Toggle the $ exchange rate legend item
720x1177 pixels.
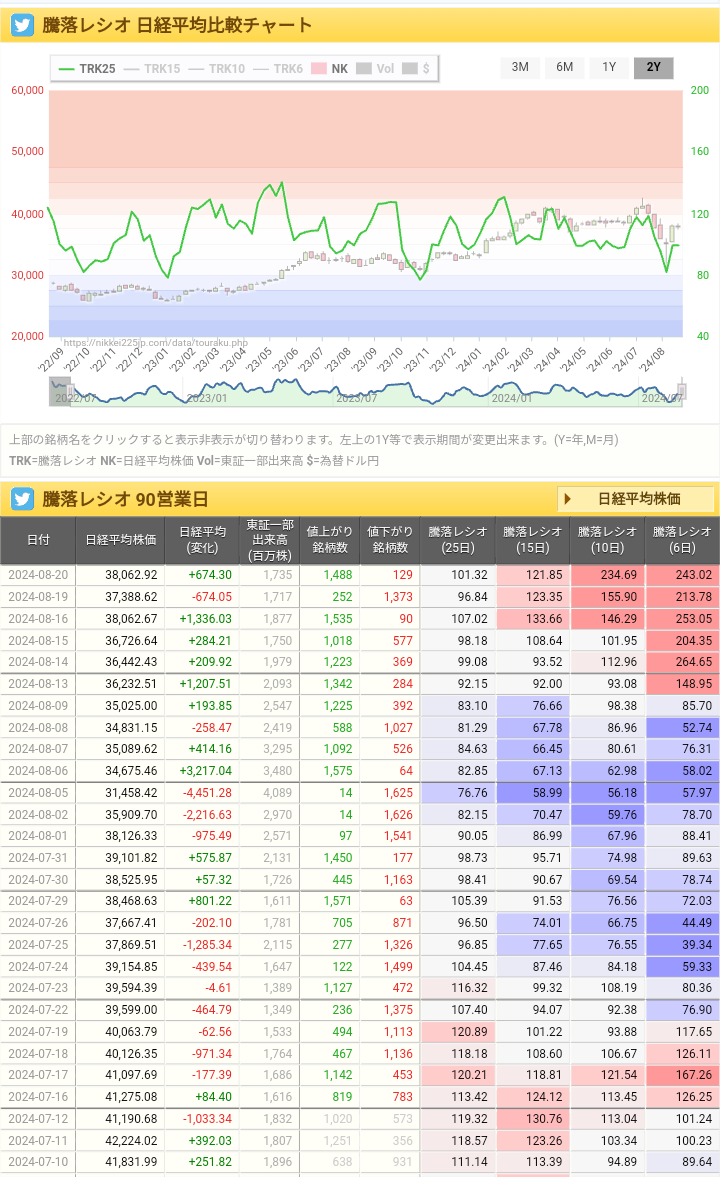[416, 69]
